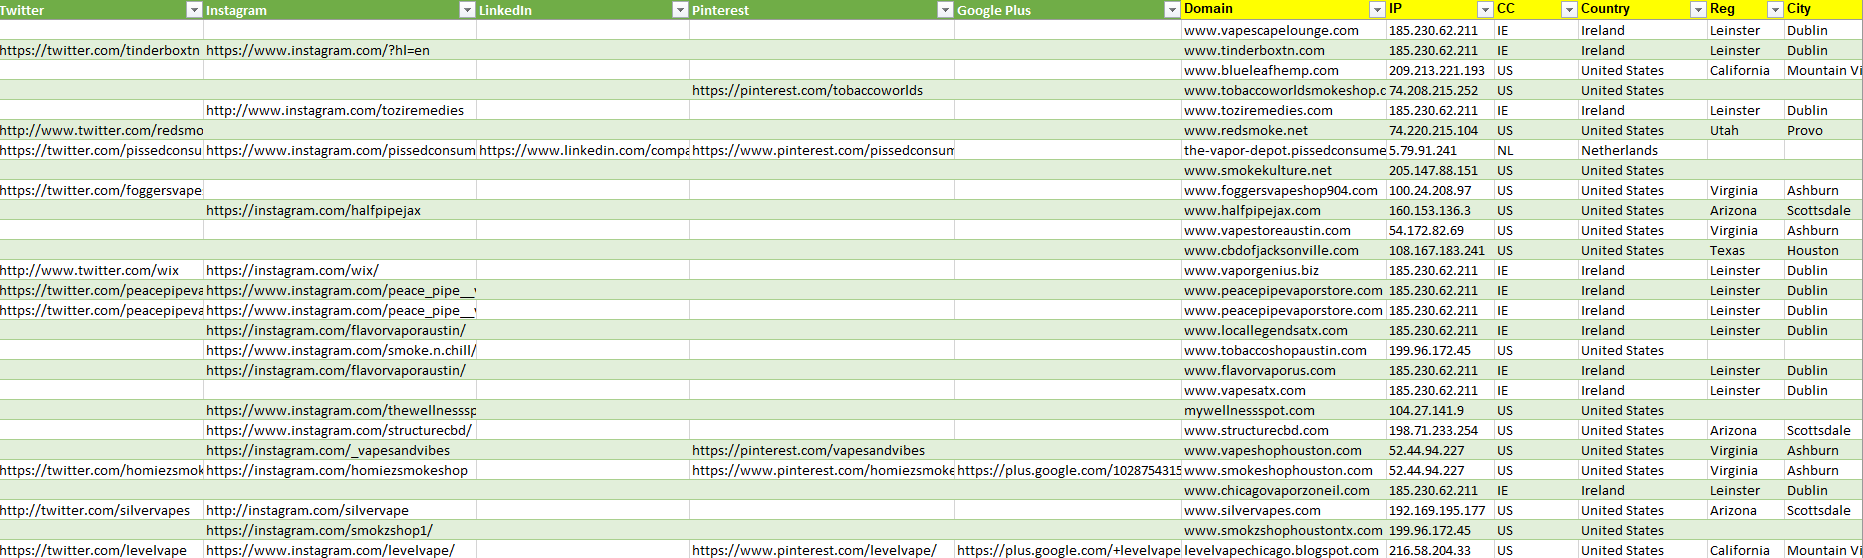Image resolution: width=1863 pixels, height=558 pixels.
Task: Select the instagram.com/toziremedies cell
Action: coord(340,110)
